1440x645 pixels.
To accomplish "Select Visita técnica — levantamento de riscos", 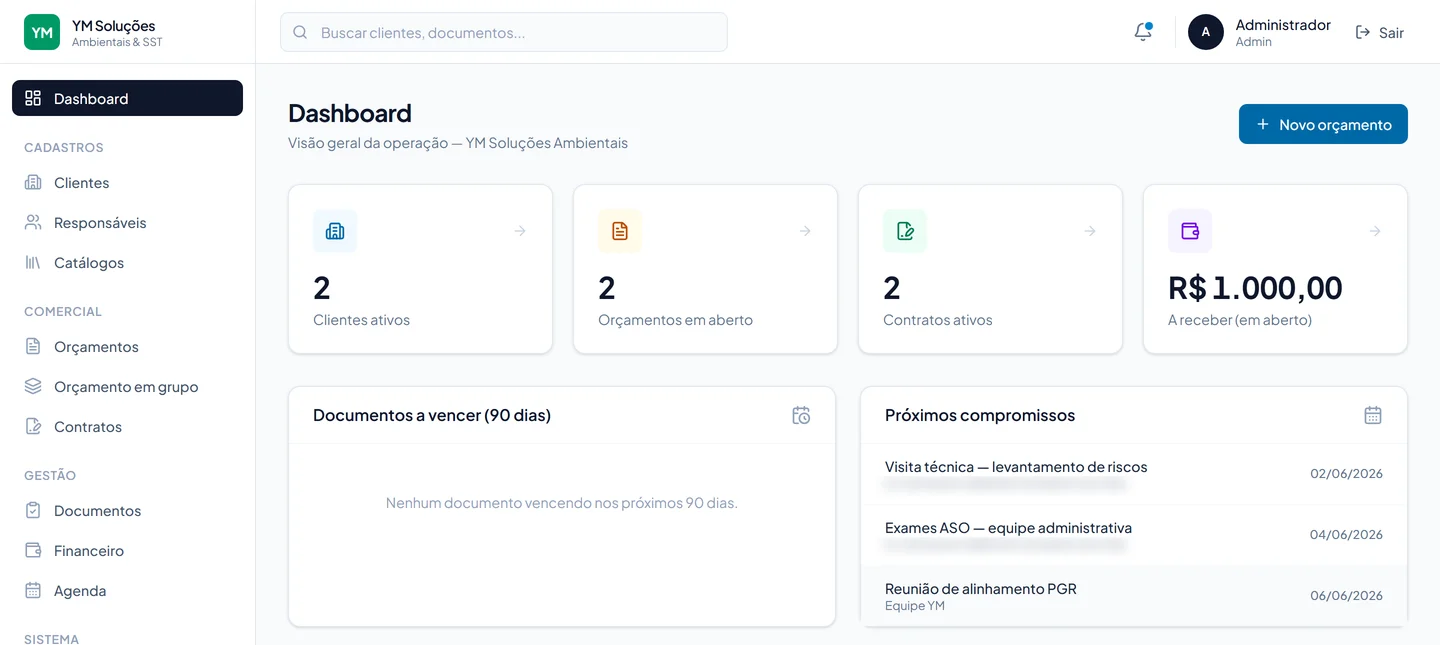I will [x=1134, y=474].
